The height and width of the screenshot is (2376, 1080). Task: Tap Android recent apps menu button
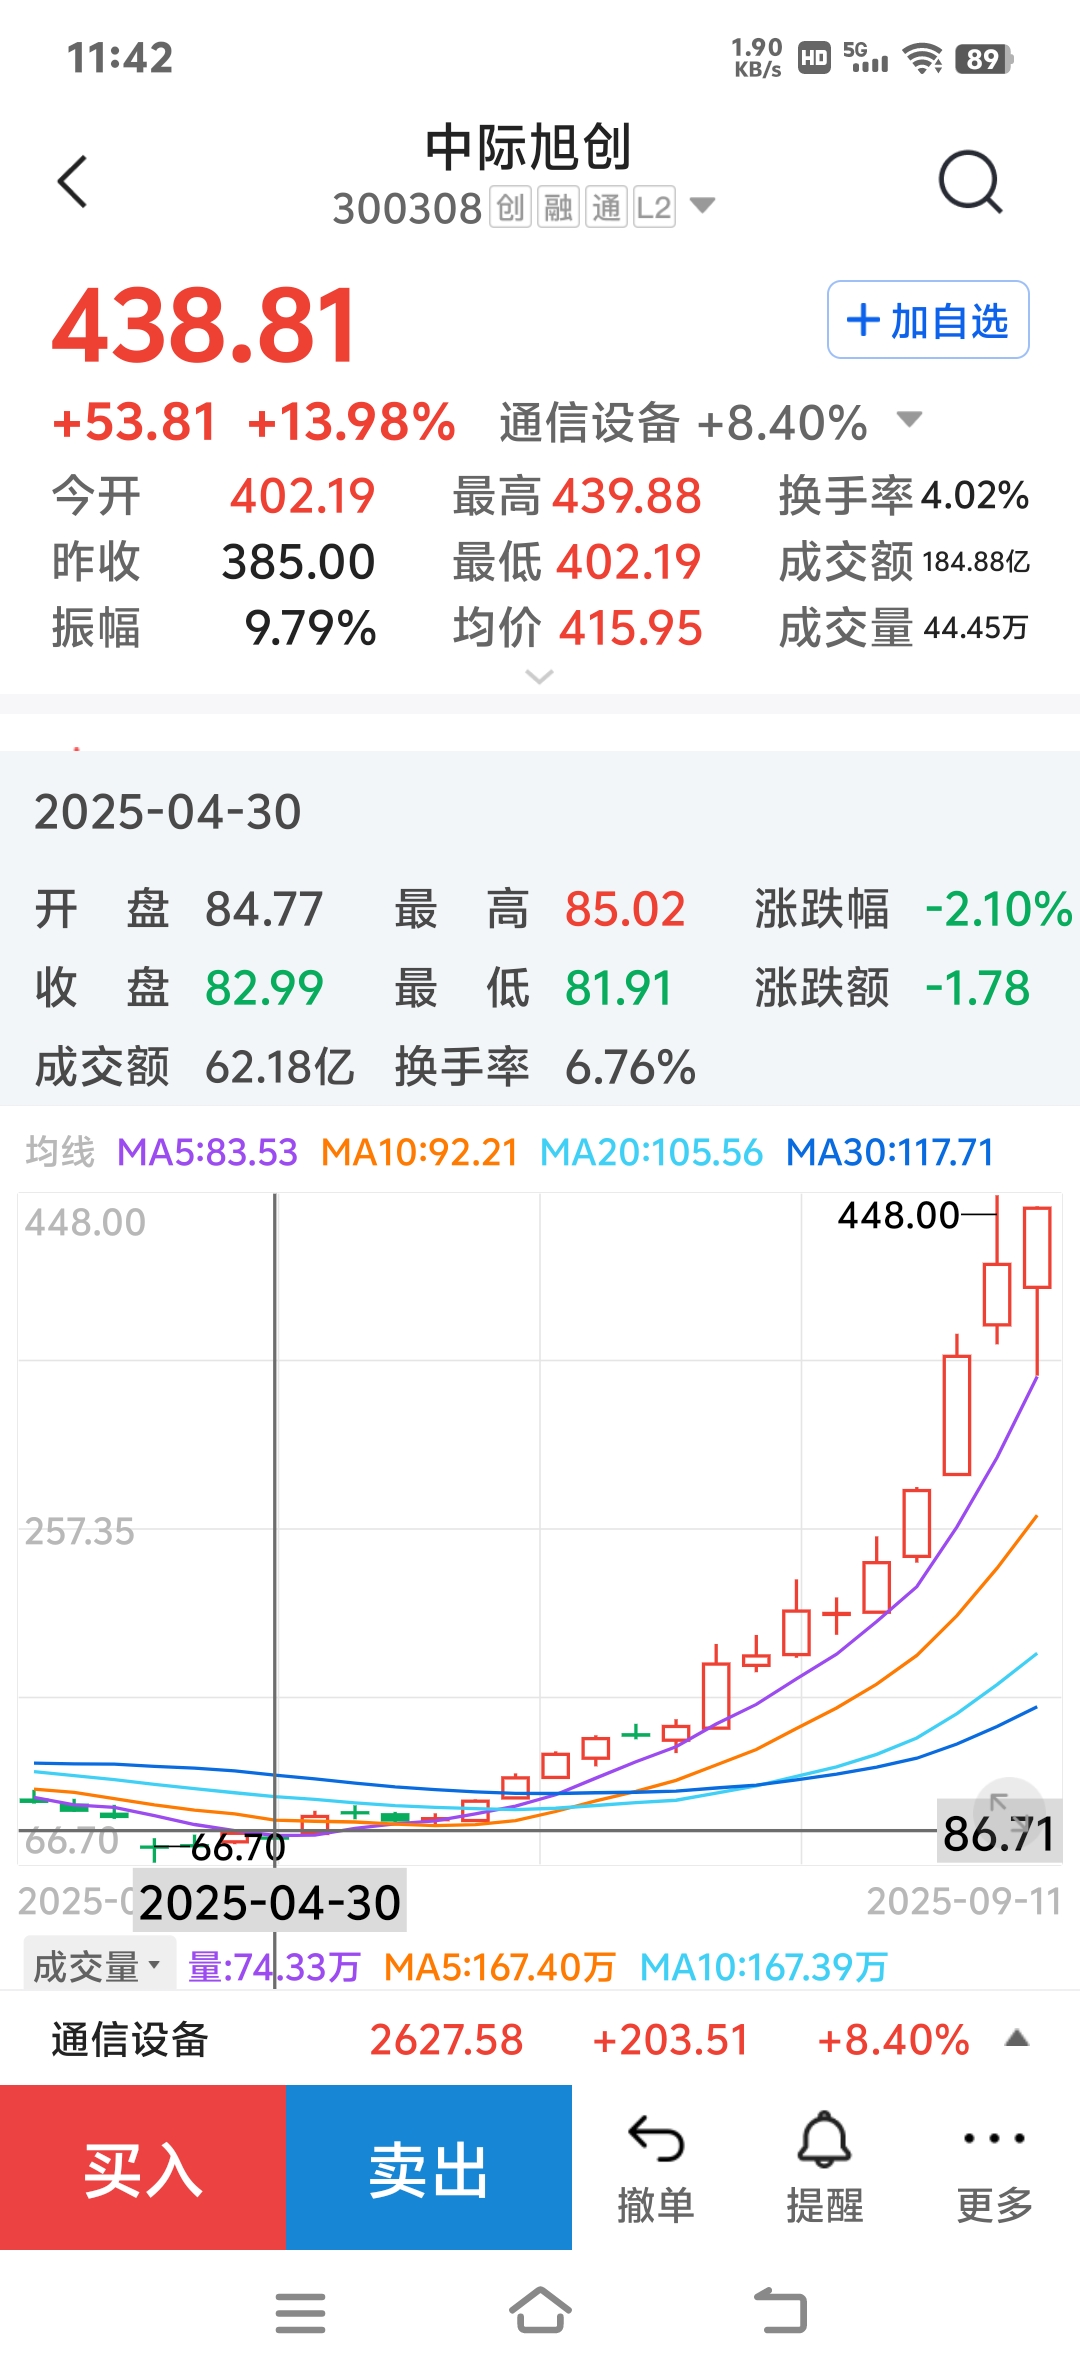300,2313
